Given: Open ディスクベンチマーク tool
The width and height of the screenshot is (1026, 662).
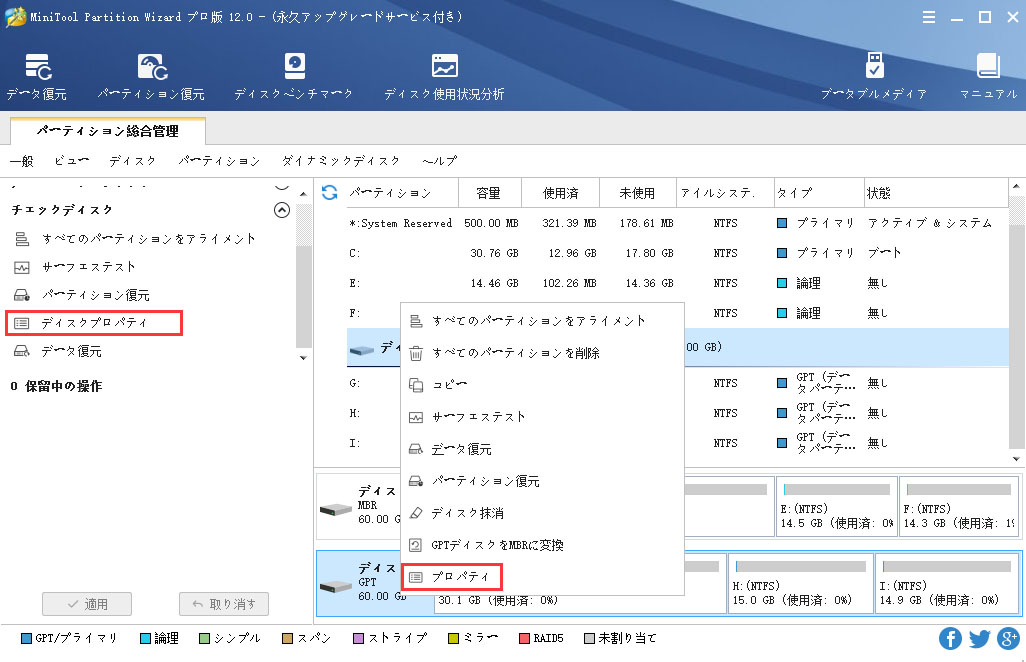Looking at the screenshot, I should (293, 78).
